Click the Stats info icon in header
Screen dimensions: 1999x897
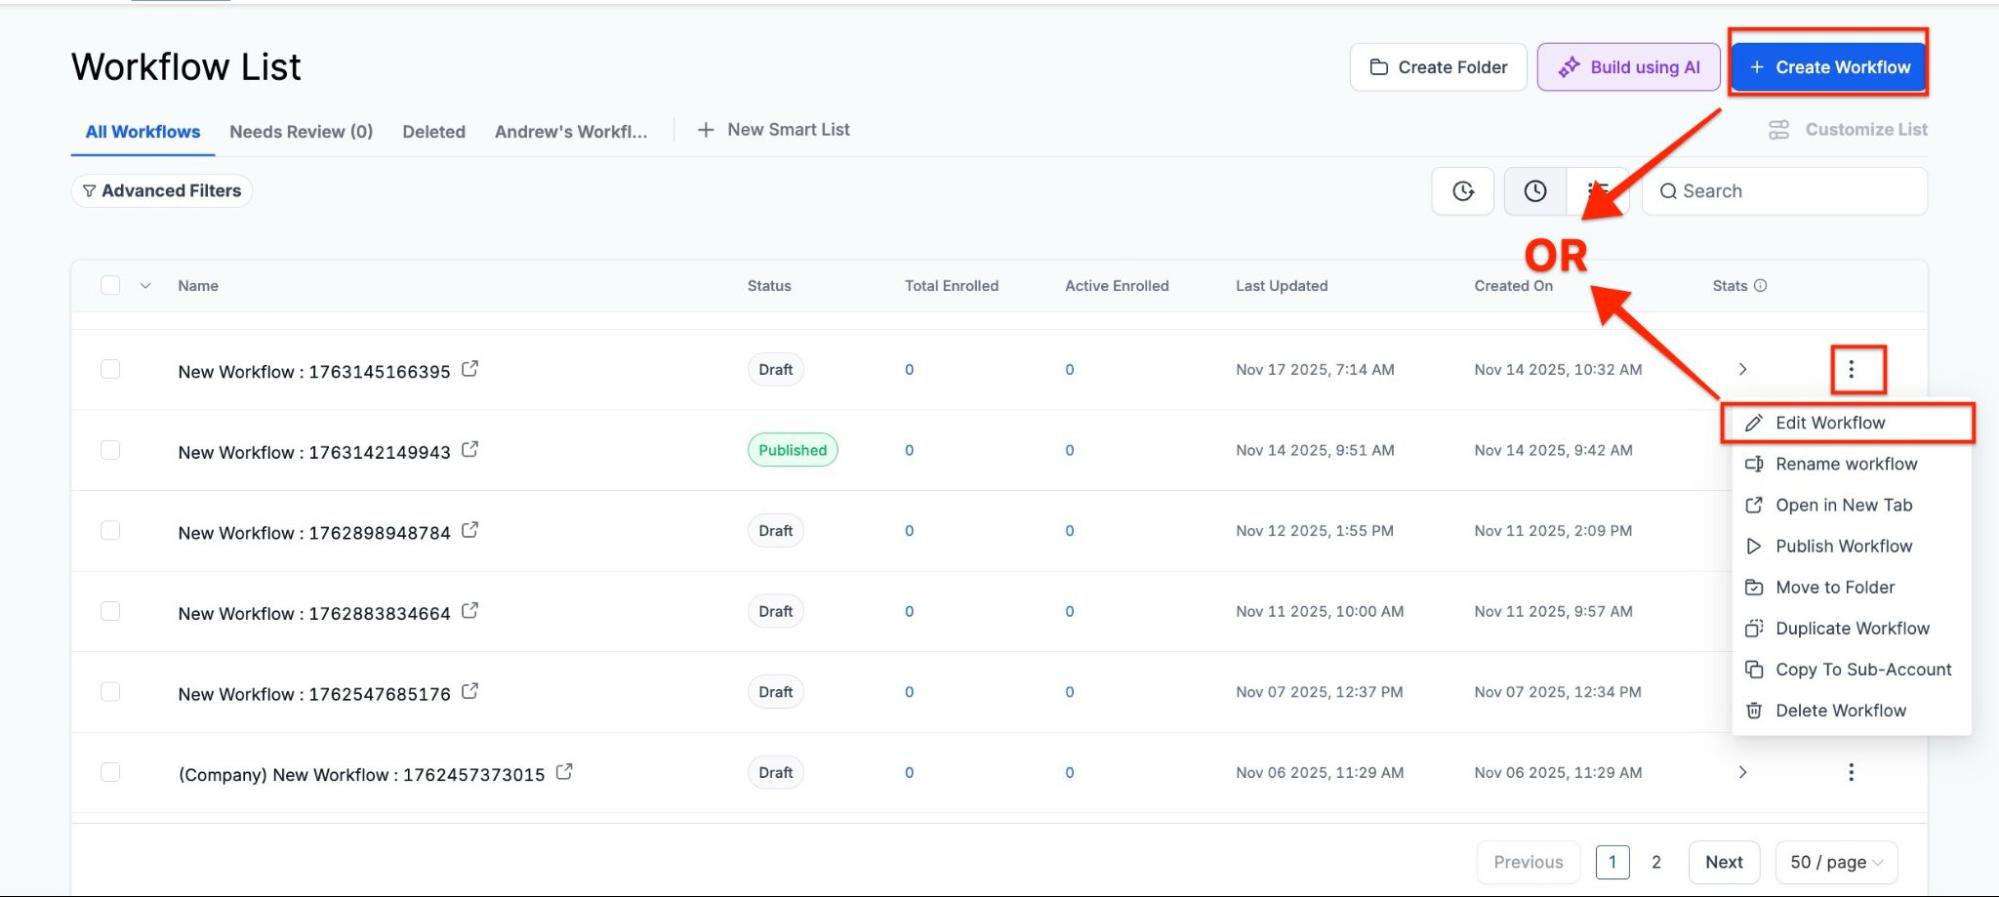[1760, 286]
